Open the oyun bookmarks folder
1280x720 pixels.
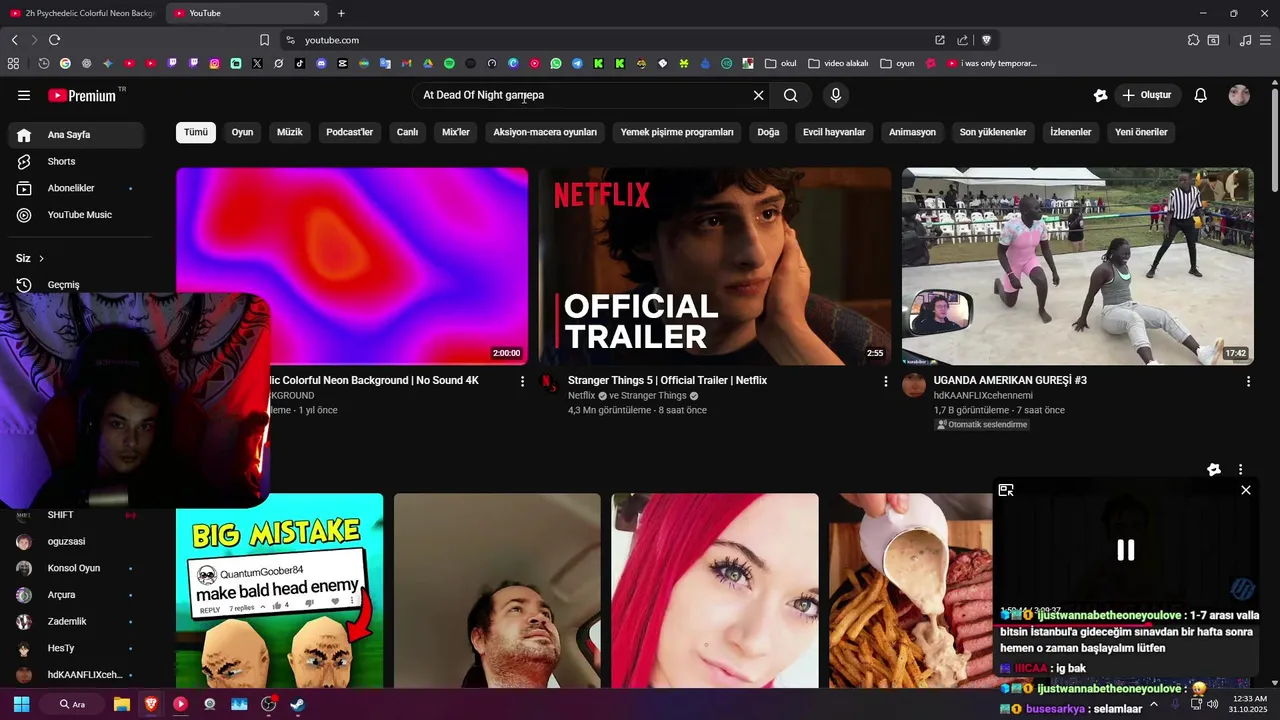(897, 63)
